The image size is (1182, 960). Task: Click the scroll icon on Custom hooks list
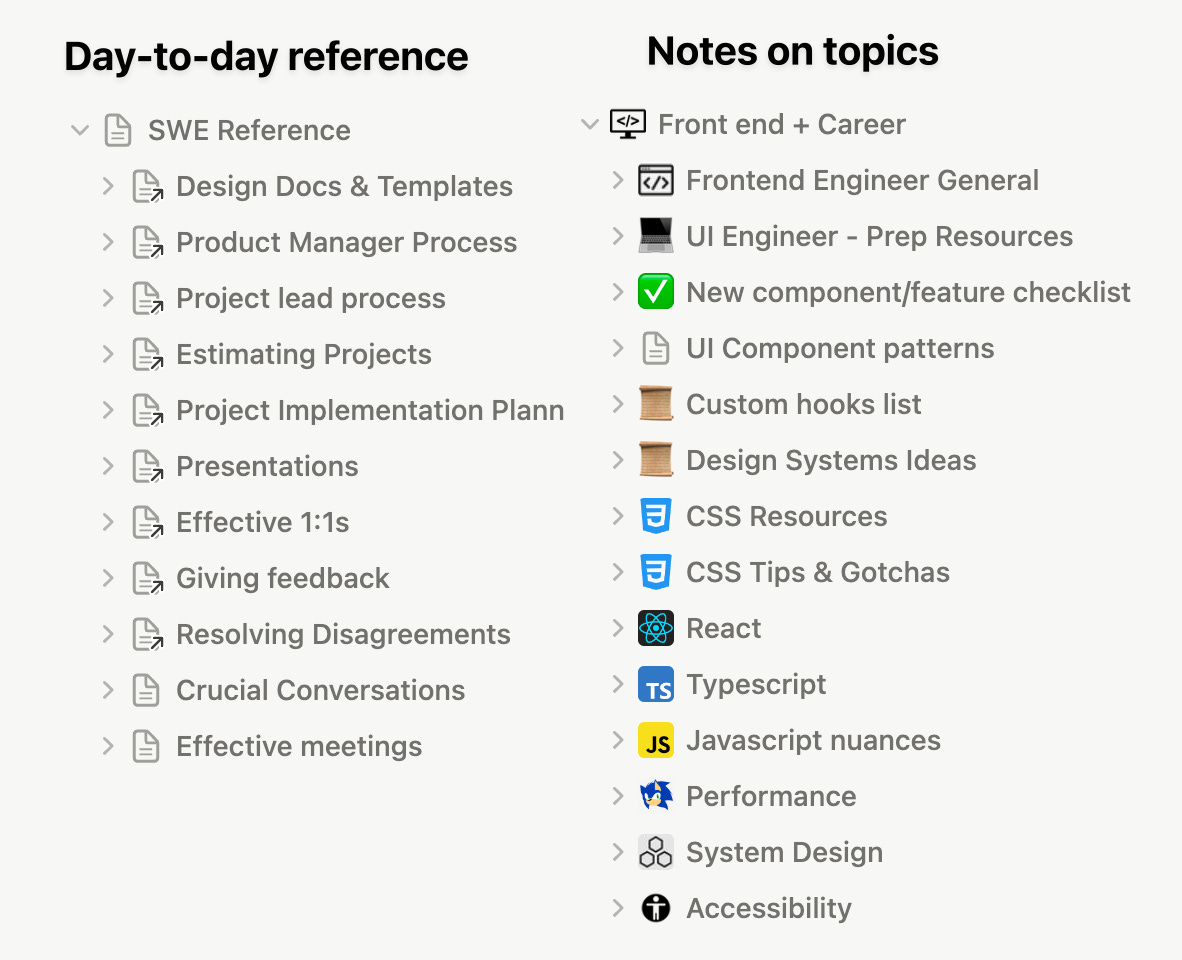click(x=655, y=404)
